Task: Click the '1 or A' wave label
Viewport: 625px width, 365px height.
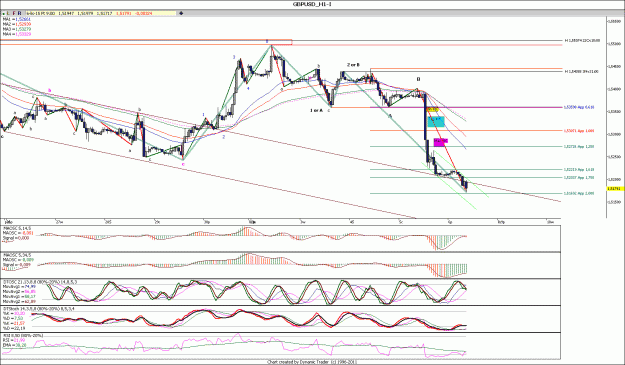Action: tap(316, 110)
